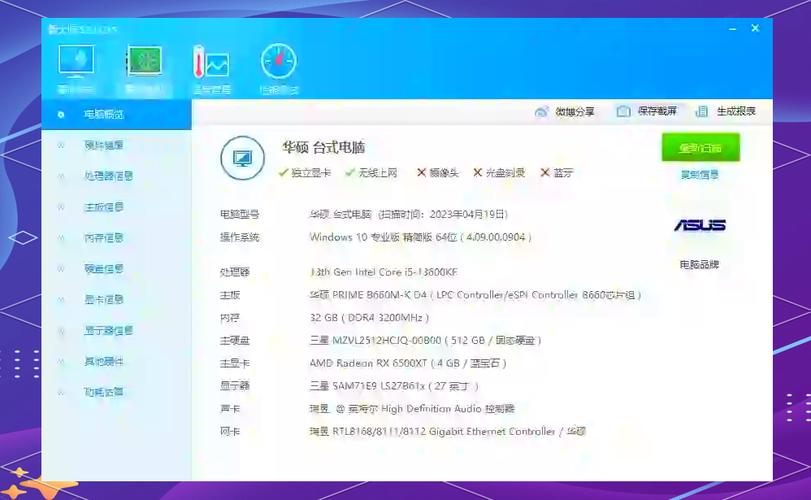This screenshot has width=811, height=500.
Task: Click the 生成报表 report icon
Action: 703,112
